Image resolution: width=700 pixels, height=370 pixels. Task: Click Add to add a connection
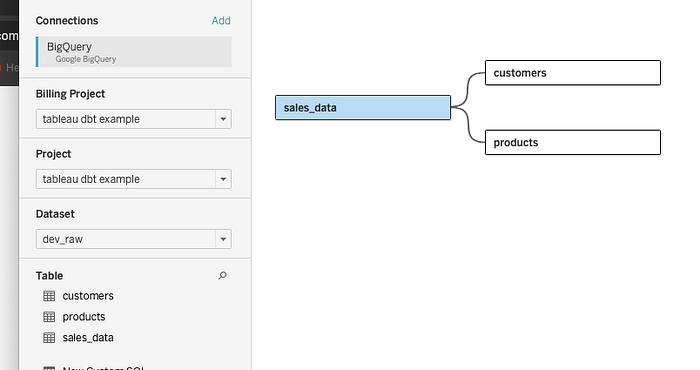(221, 21)
